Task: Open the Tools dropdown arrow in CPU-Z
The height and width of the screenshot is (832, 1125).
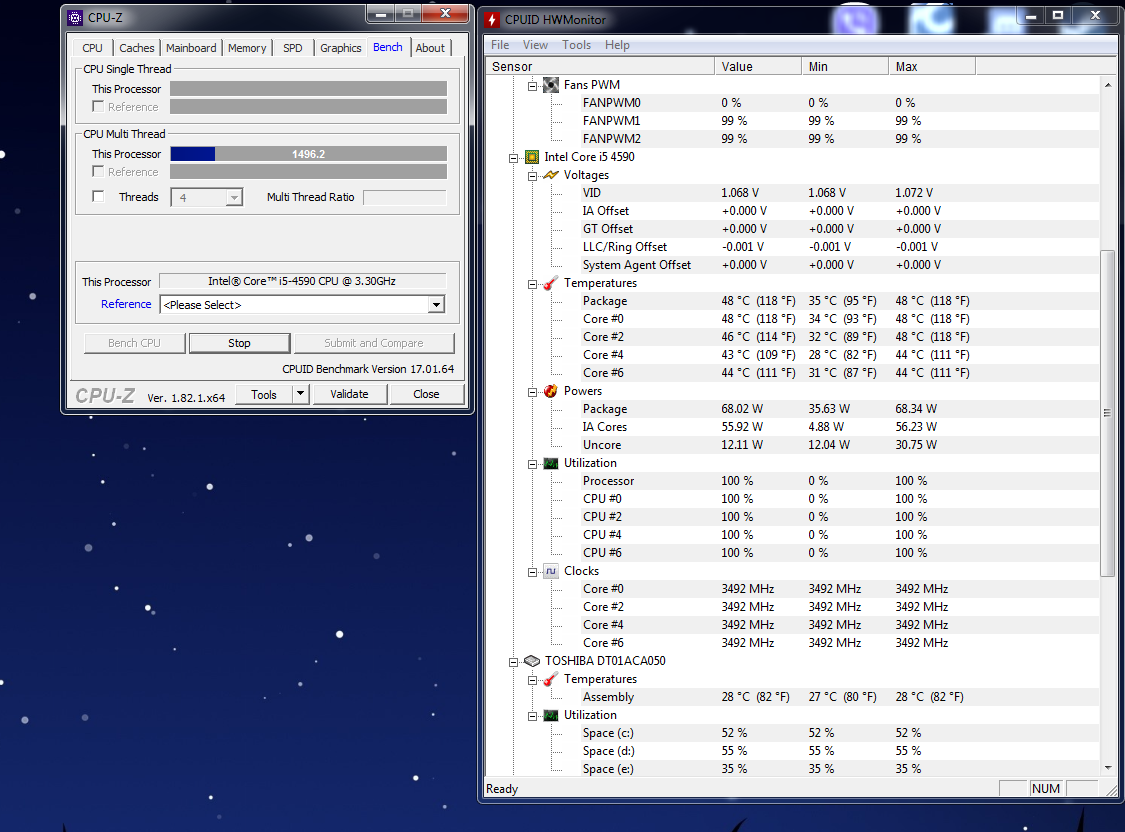Action: click(x=301, y=394)
